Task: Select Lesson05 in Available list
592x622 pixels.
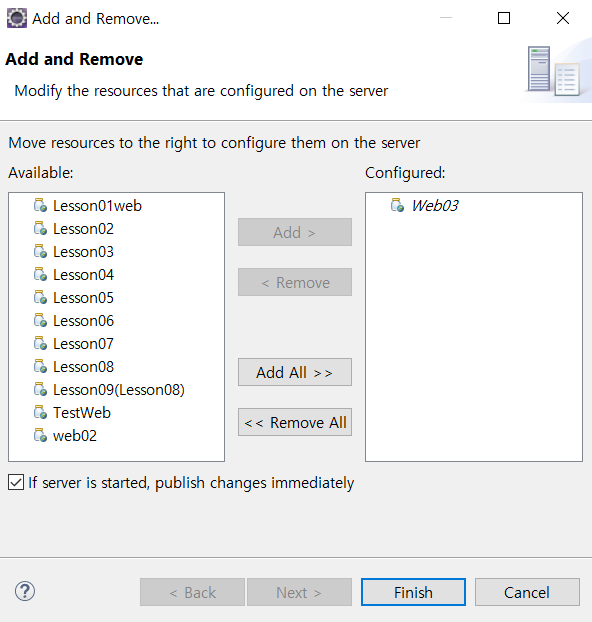Action: [83, 298]
